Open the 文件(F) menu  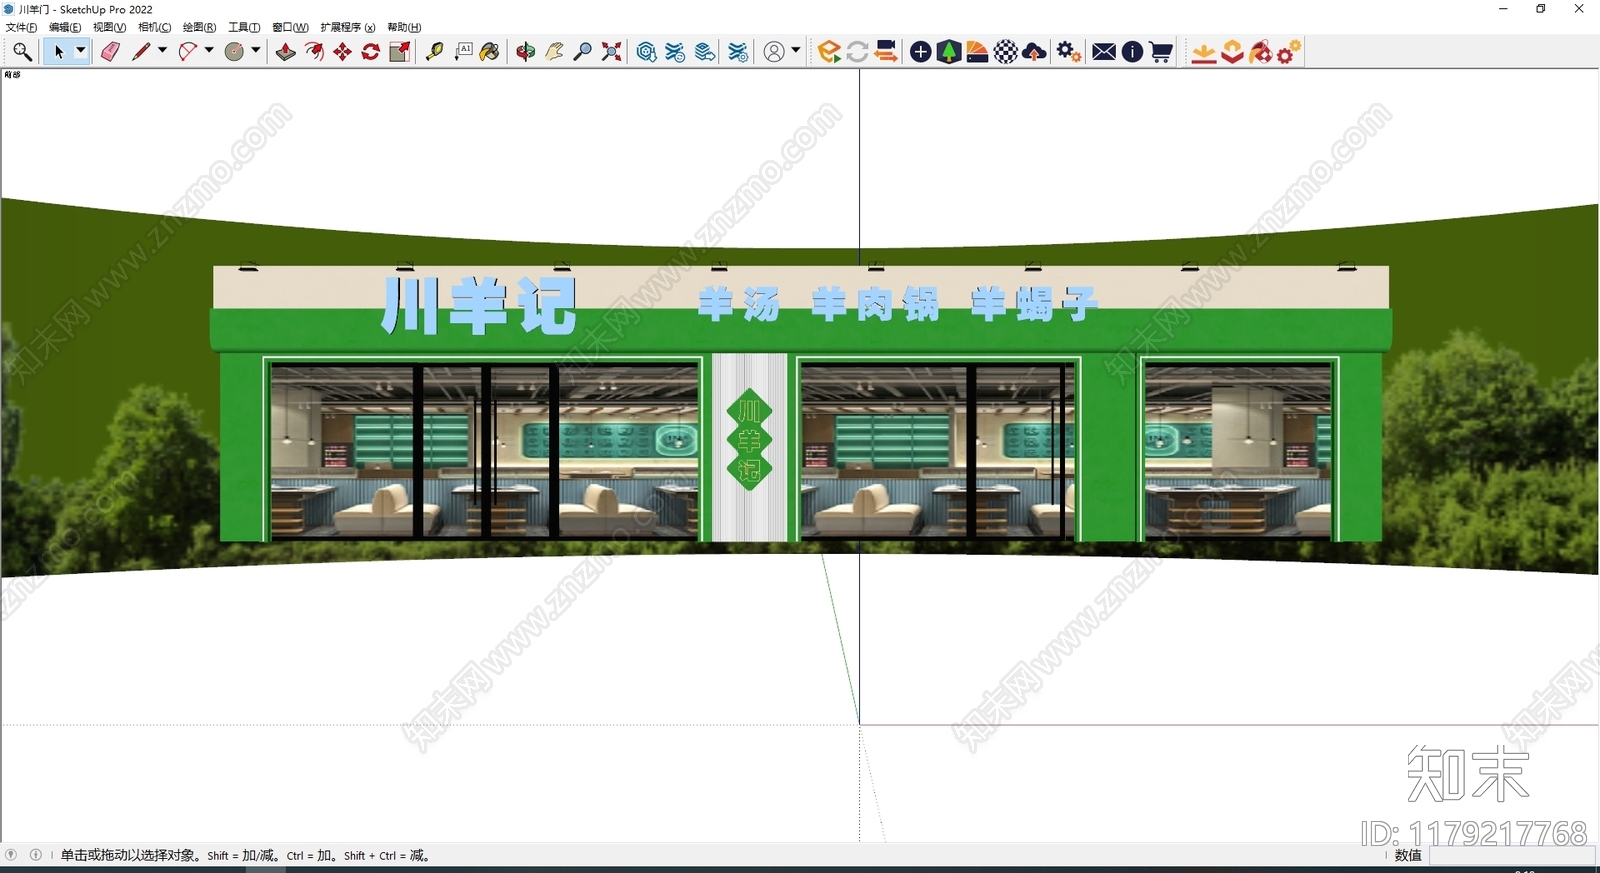coord(21,27)
